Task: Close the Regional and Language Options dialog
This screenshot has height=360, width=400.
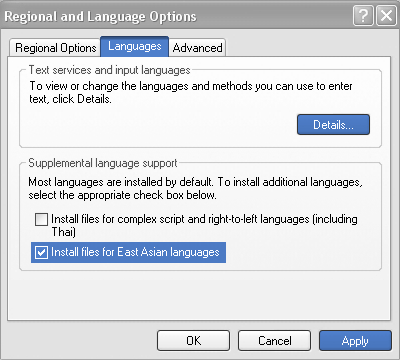Action: pos(386,16)
